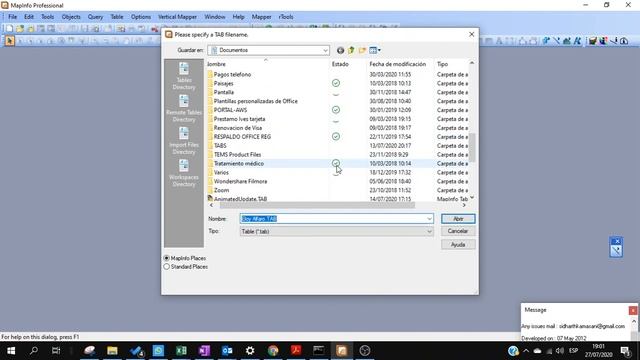Sort by Fecha de modificación column
640x360 pixels.
point(398,64)
